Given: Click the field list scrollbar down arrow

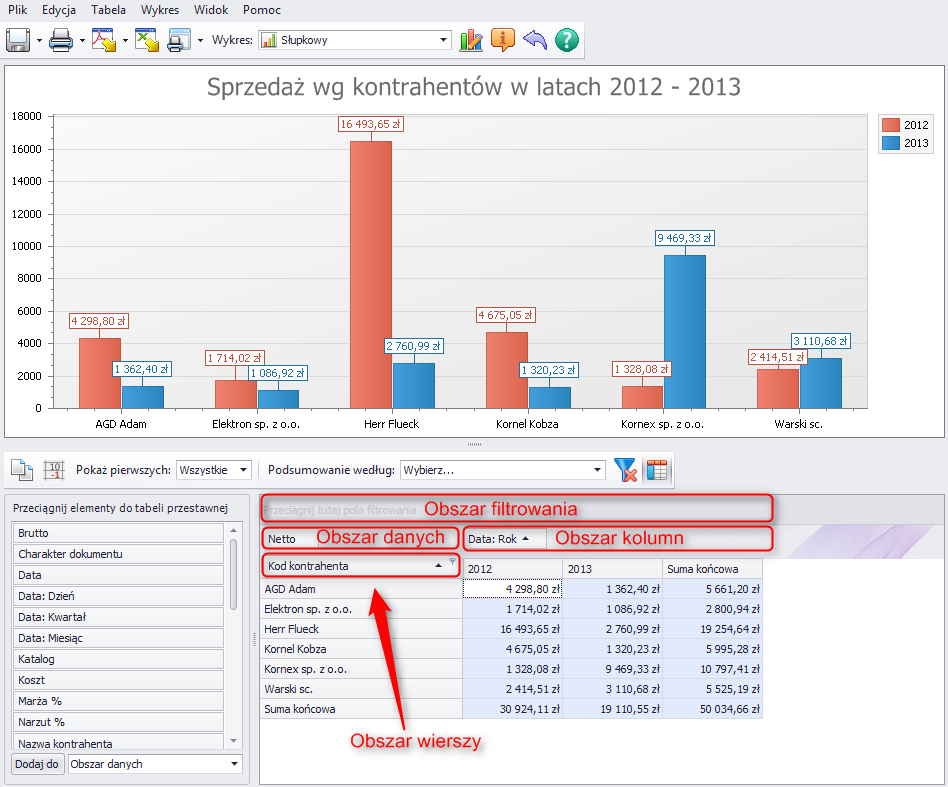Looking at the screenshot, I should 233,740.
